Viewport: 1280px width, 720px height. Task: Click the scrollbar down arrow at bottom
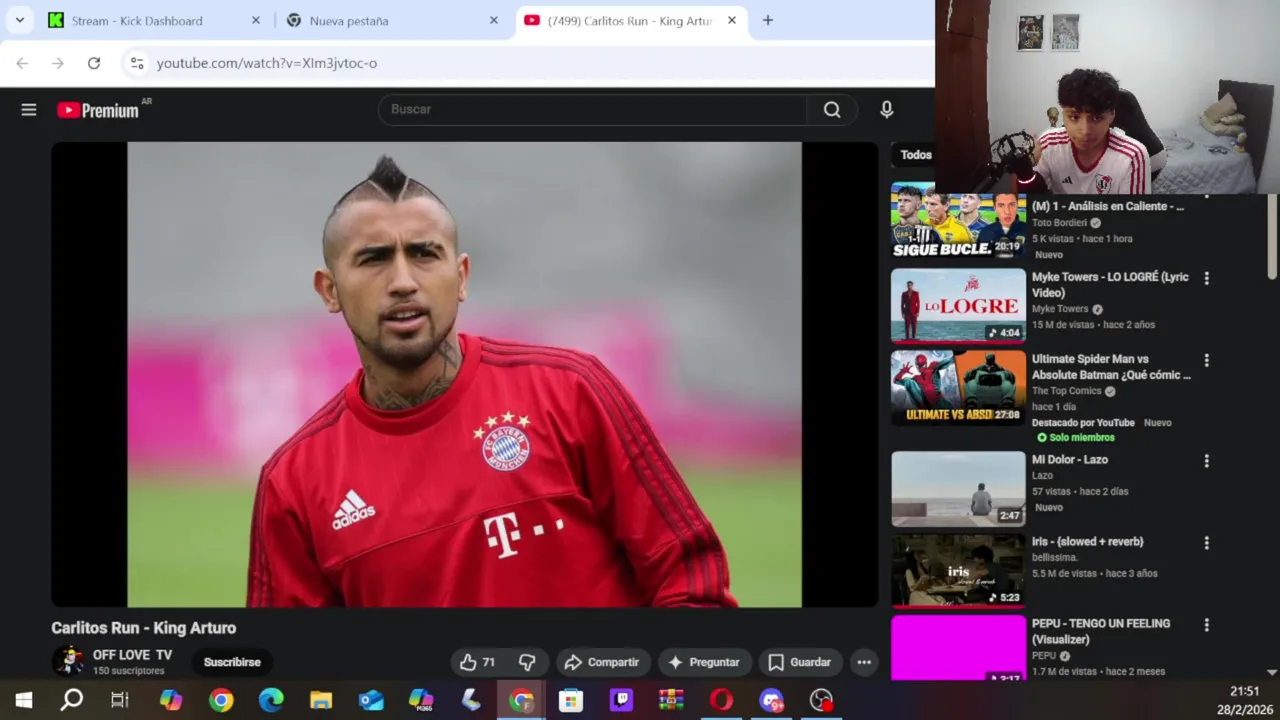(1272, 673)
